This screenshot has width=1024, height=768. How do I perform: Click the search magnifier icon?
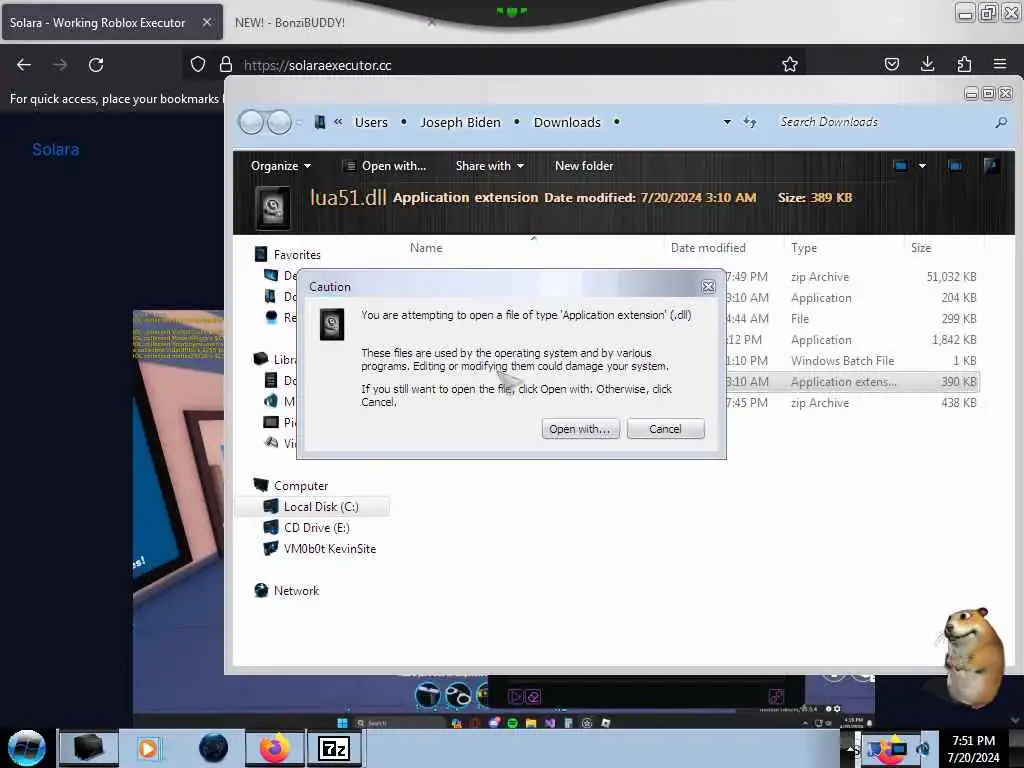pyautogui.click(x=1000, y=122)
